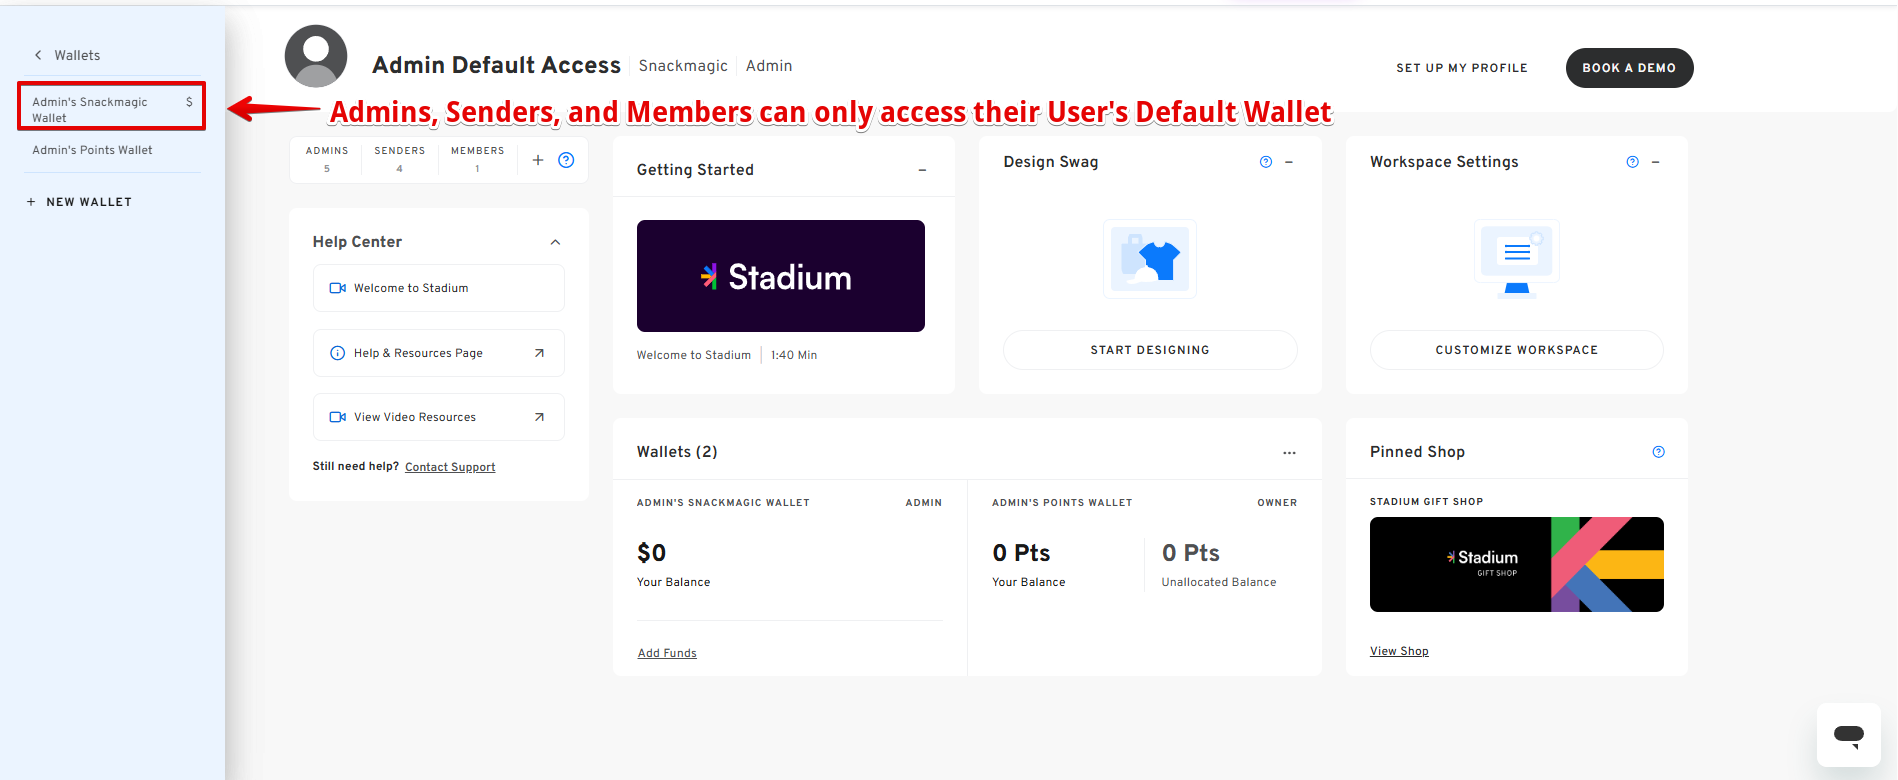The image size is (1898, 780).
Task: Collapse the Help Center section
Action: pos(556,242)
